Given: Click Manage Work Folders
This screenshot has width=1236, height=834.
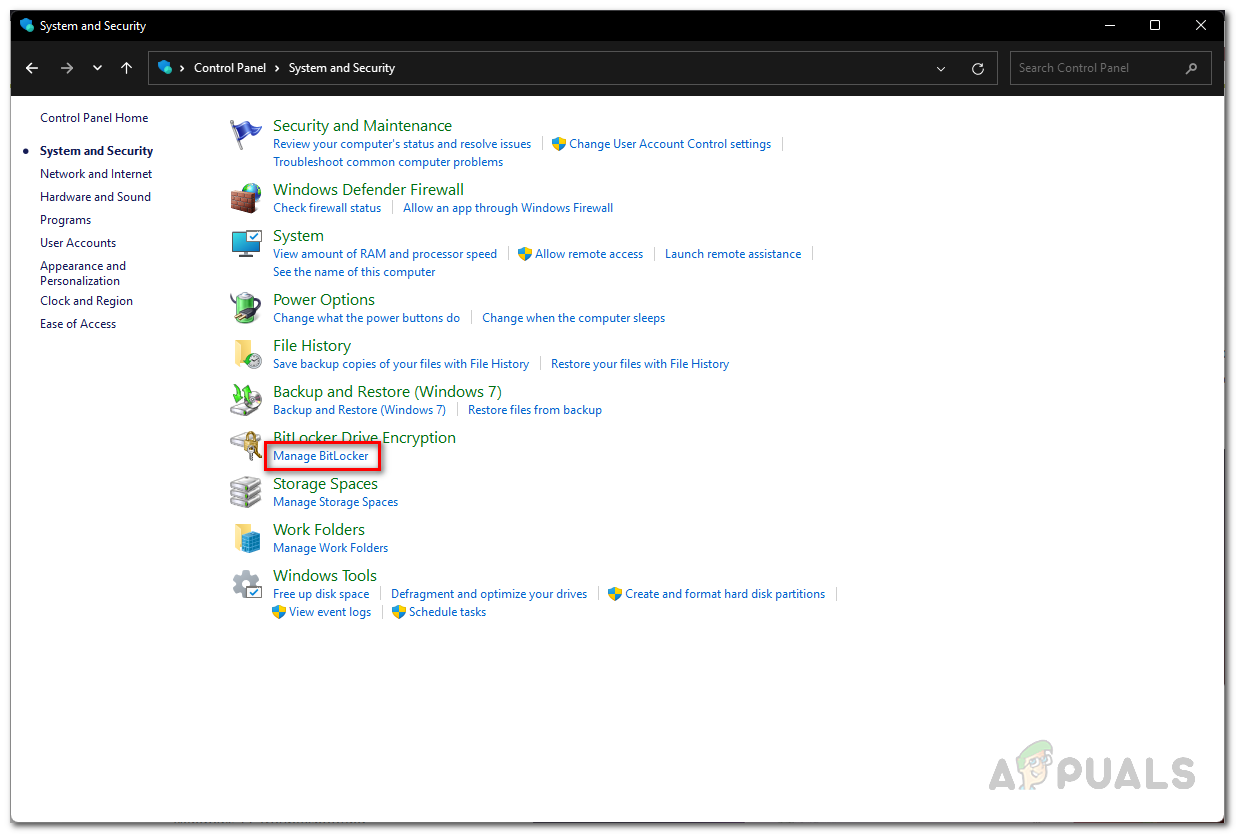Looking at the screenshot, I should click(330, 548).
